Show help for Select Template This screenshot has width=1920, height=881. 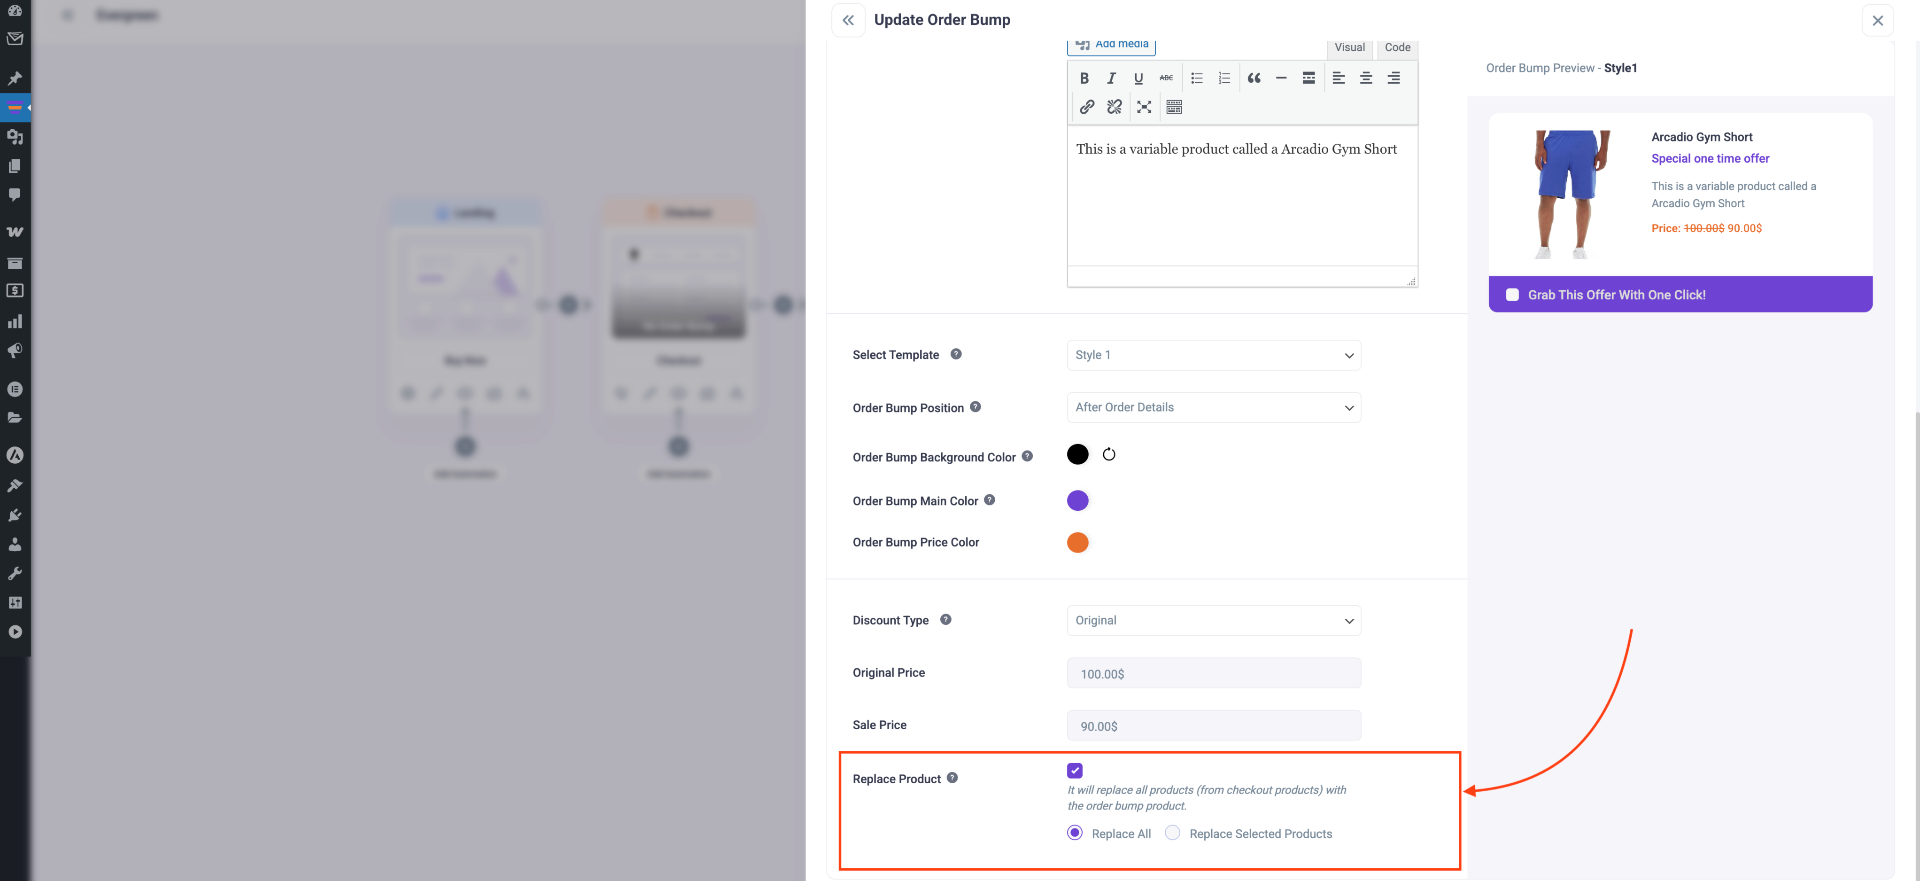pos(956,354)
